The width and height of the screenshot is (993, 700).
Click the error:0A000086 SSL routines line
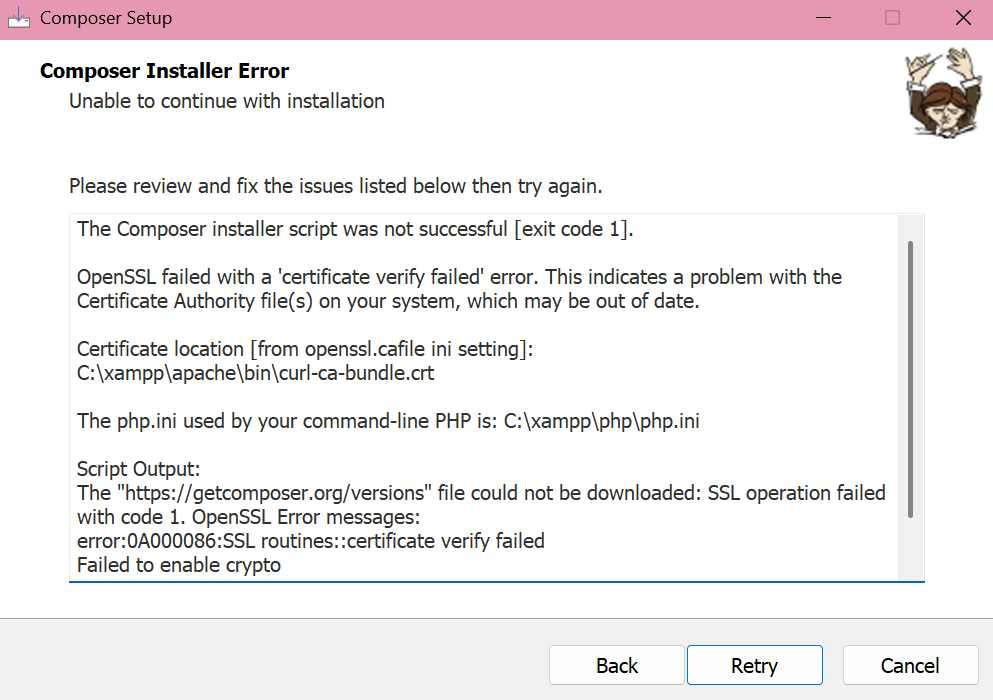(x=310, y=541)
